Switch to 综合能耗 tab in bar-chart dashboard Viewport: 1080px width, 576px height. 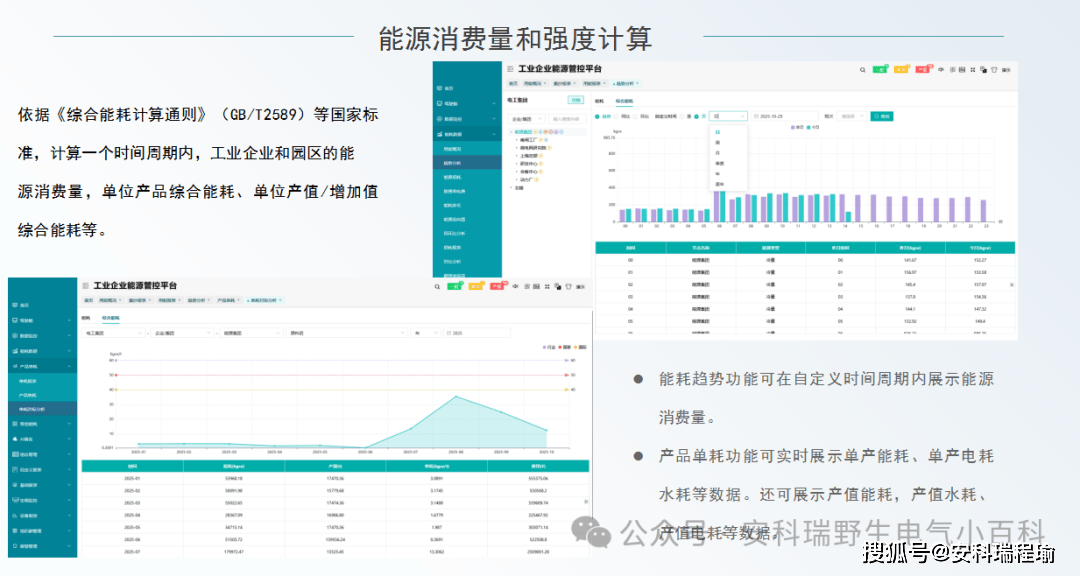[x=624, y=101]
